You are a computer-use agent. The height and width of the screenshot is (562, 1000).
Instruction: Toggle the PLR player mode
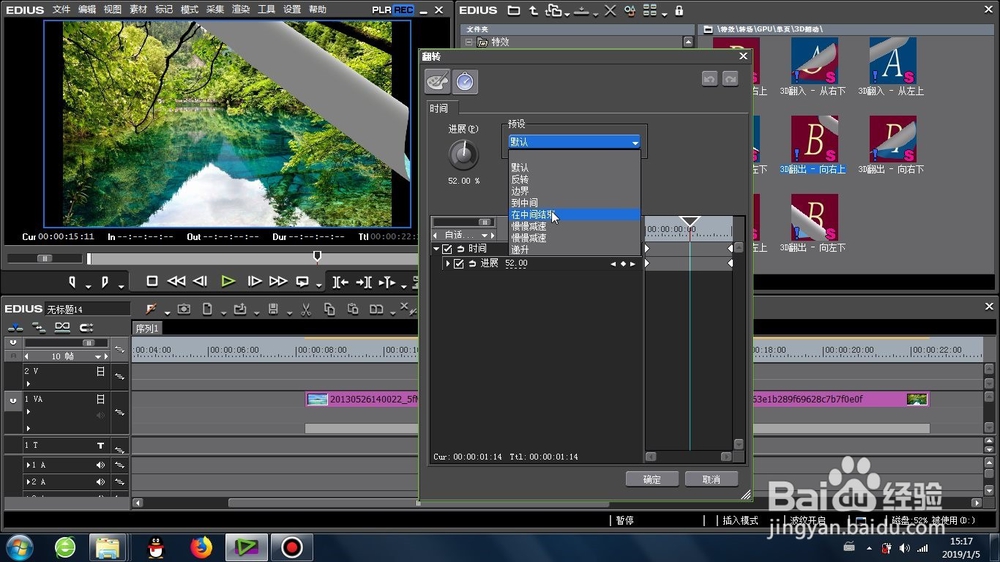[x=381, y=10]
